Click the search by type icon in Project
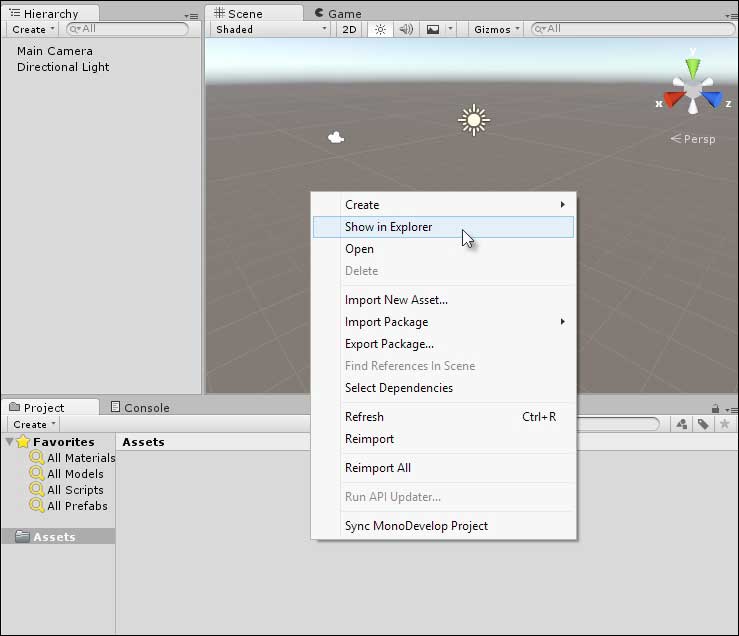Viewport: 739px width, 636px height. [x=682, y=424]
